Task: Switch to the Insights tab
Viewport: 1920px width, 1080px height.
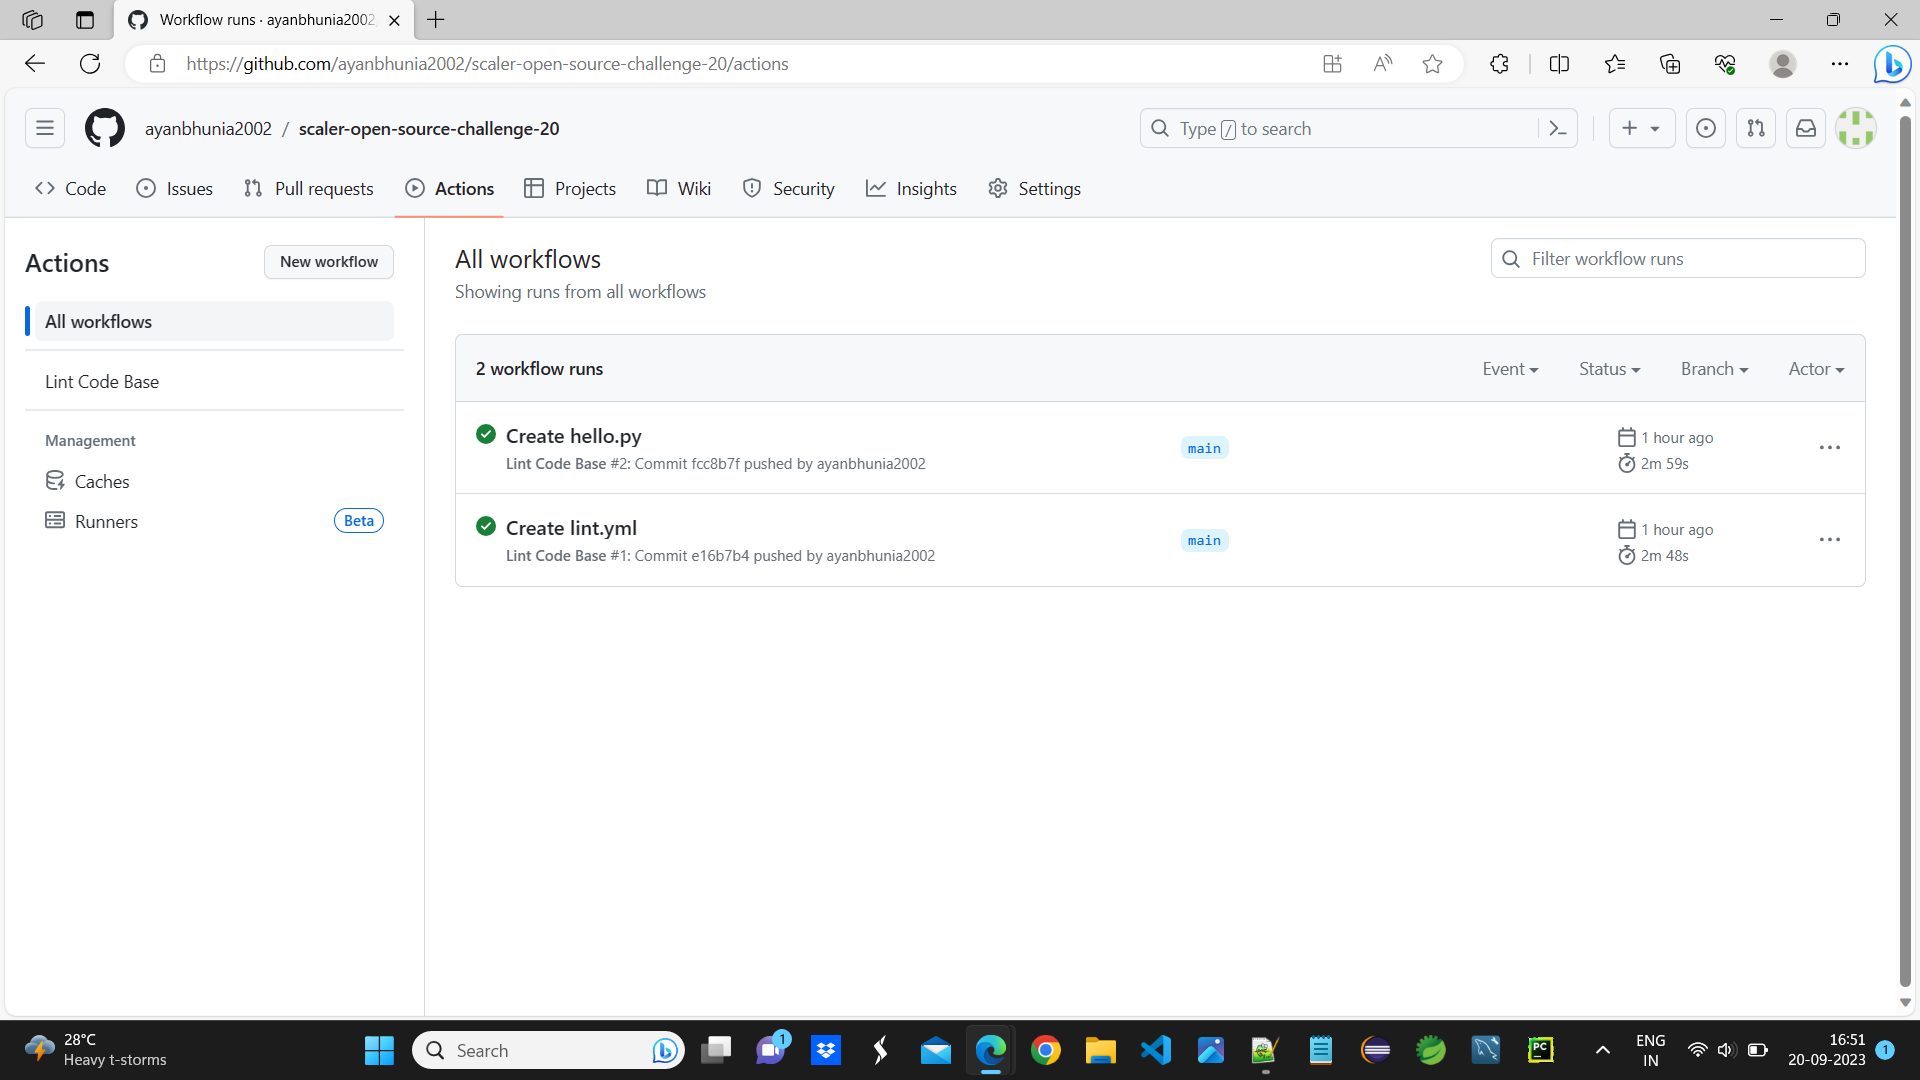Action: [911, 188]
